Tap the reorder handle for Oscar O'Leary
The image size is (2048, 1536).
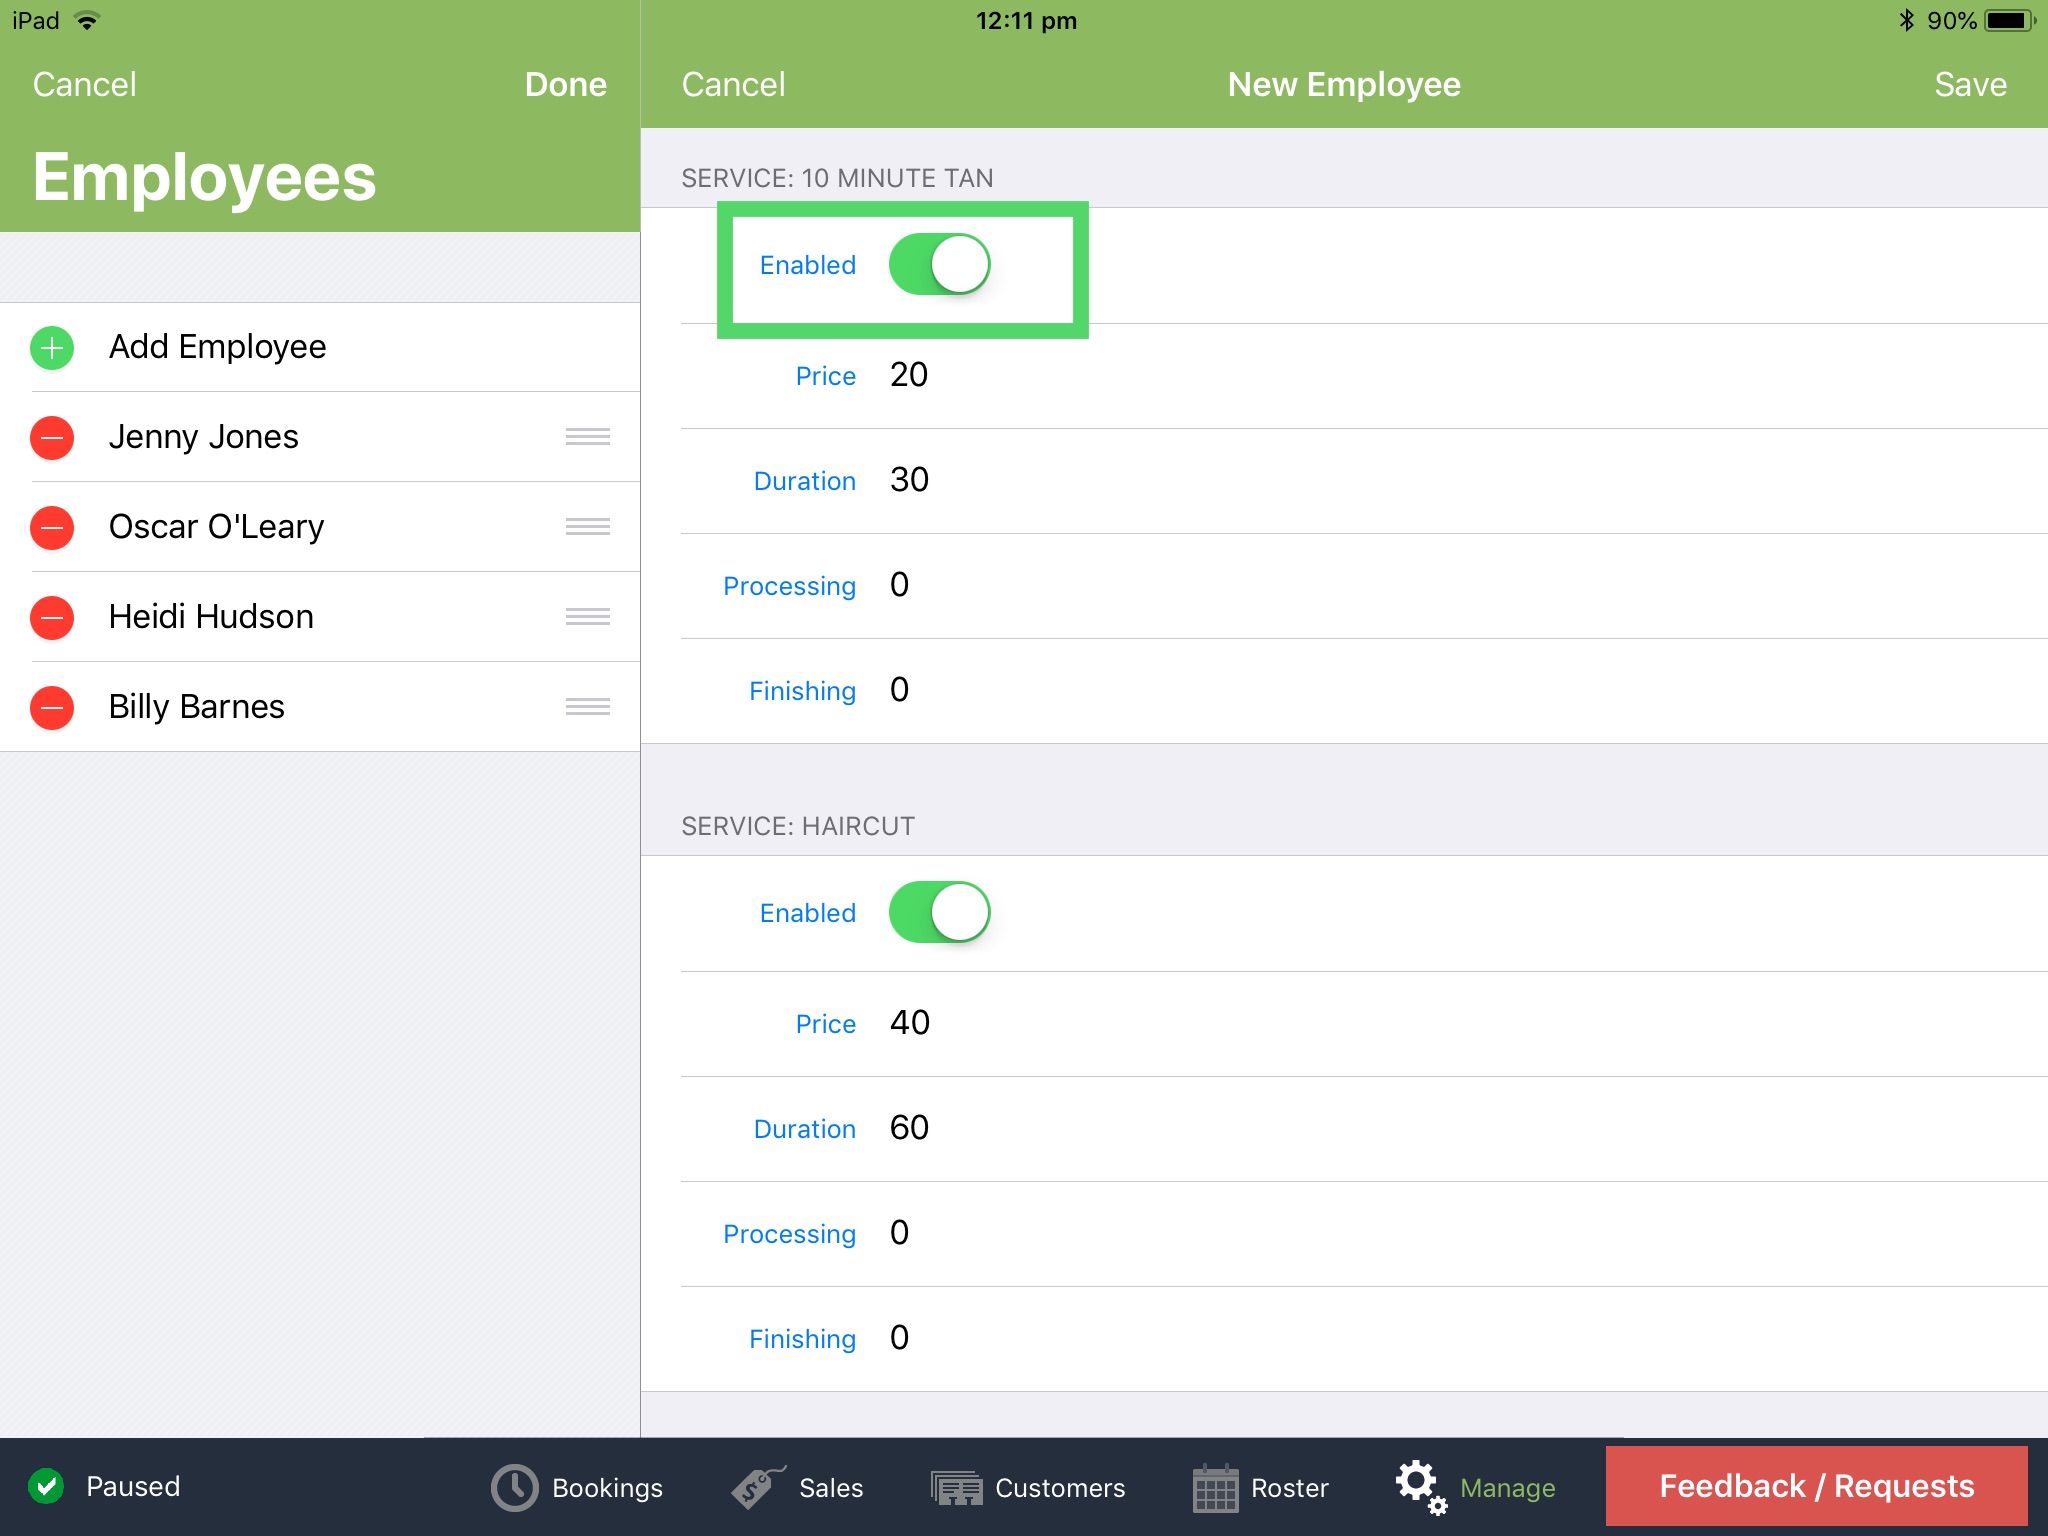587,527
